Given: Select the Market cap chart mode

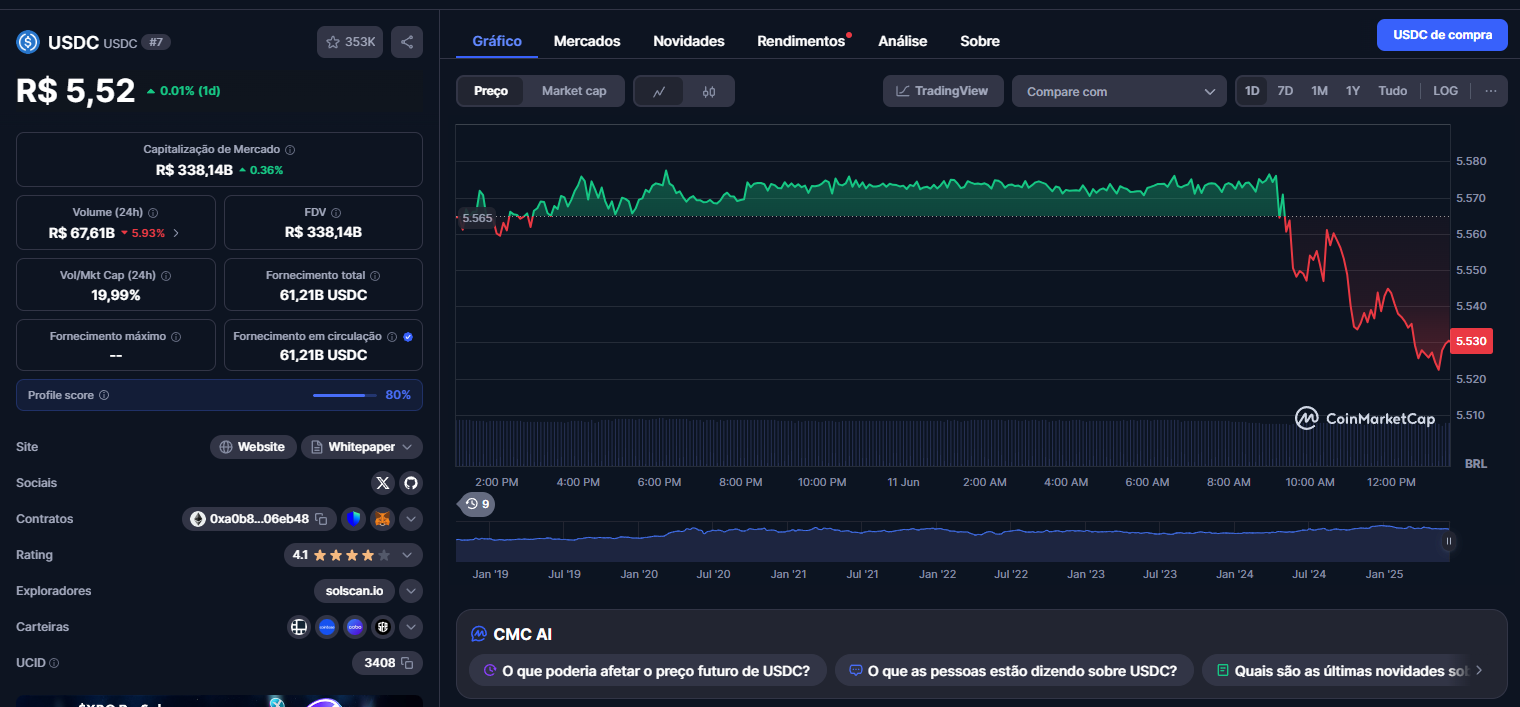Looking at the screenshot, I should [574, 91].
